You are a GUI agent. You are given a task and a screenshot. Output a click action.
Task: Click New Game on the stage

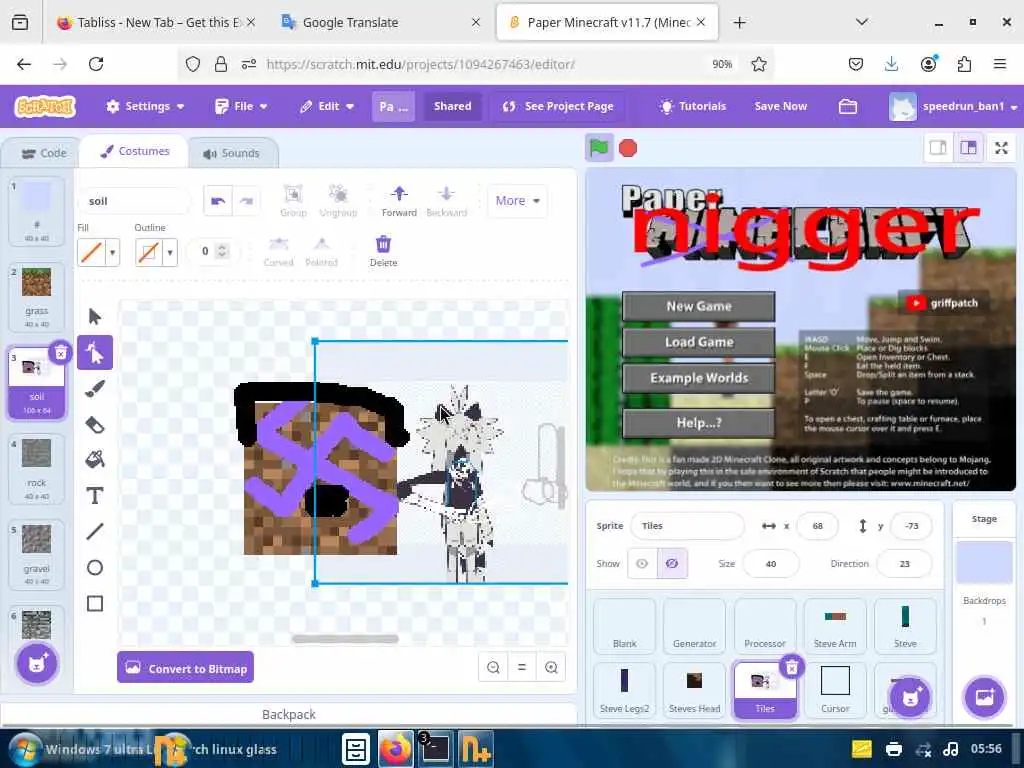click(x=698, y=306)
